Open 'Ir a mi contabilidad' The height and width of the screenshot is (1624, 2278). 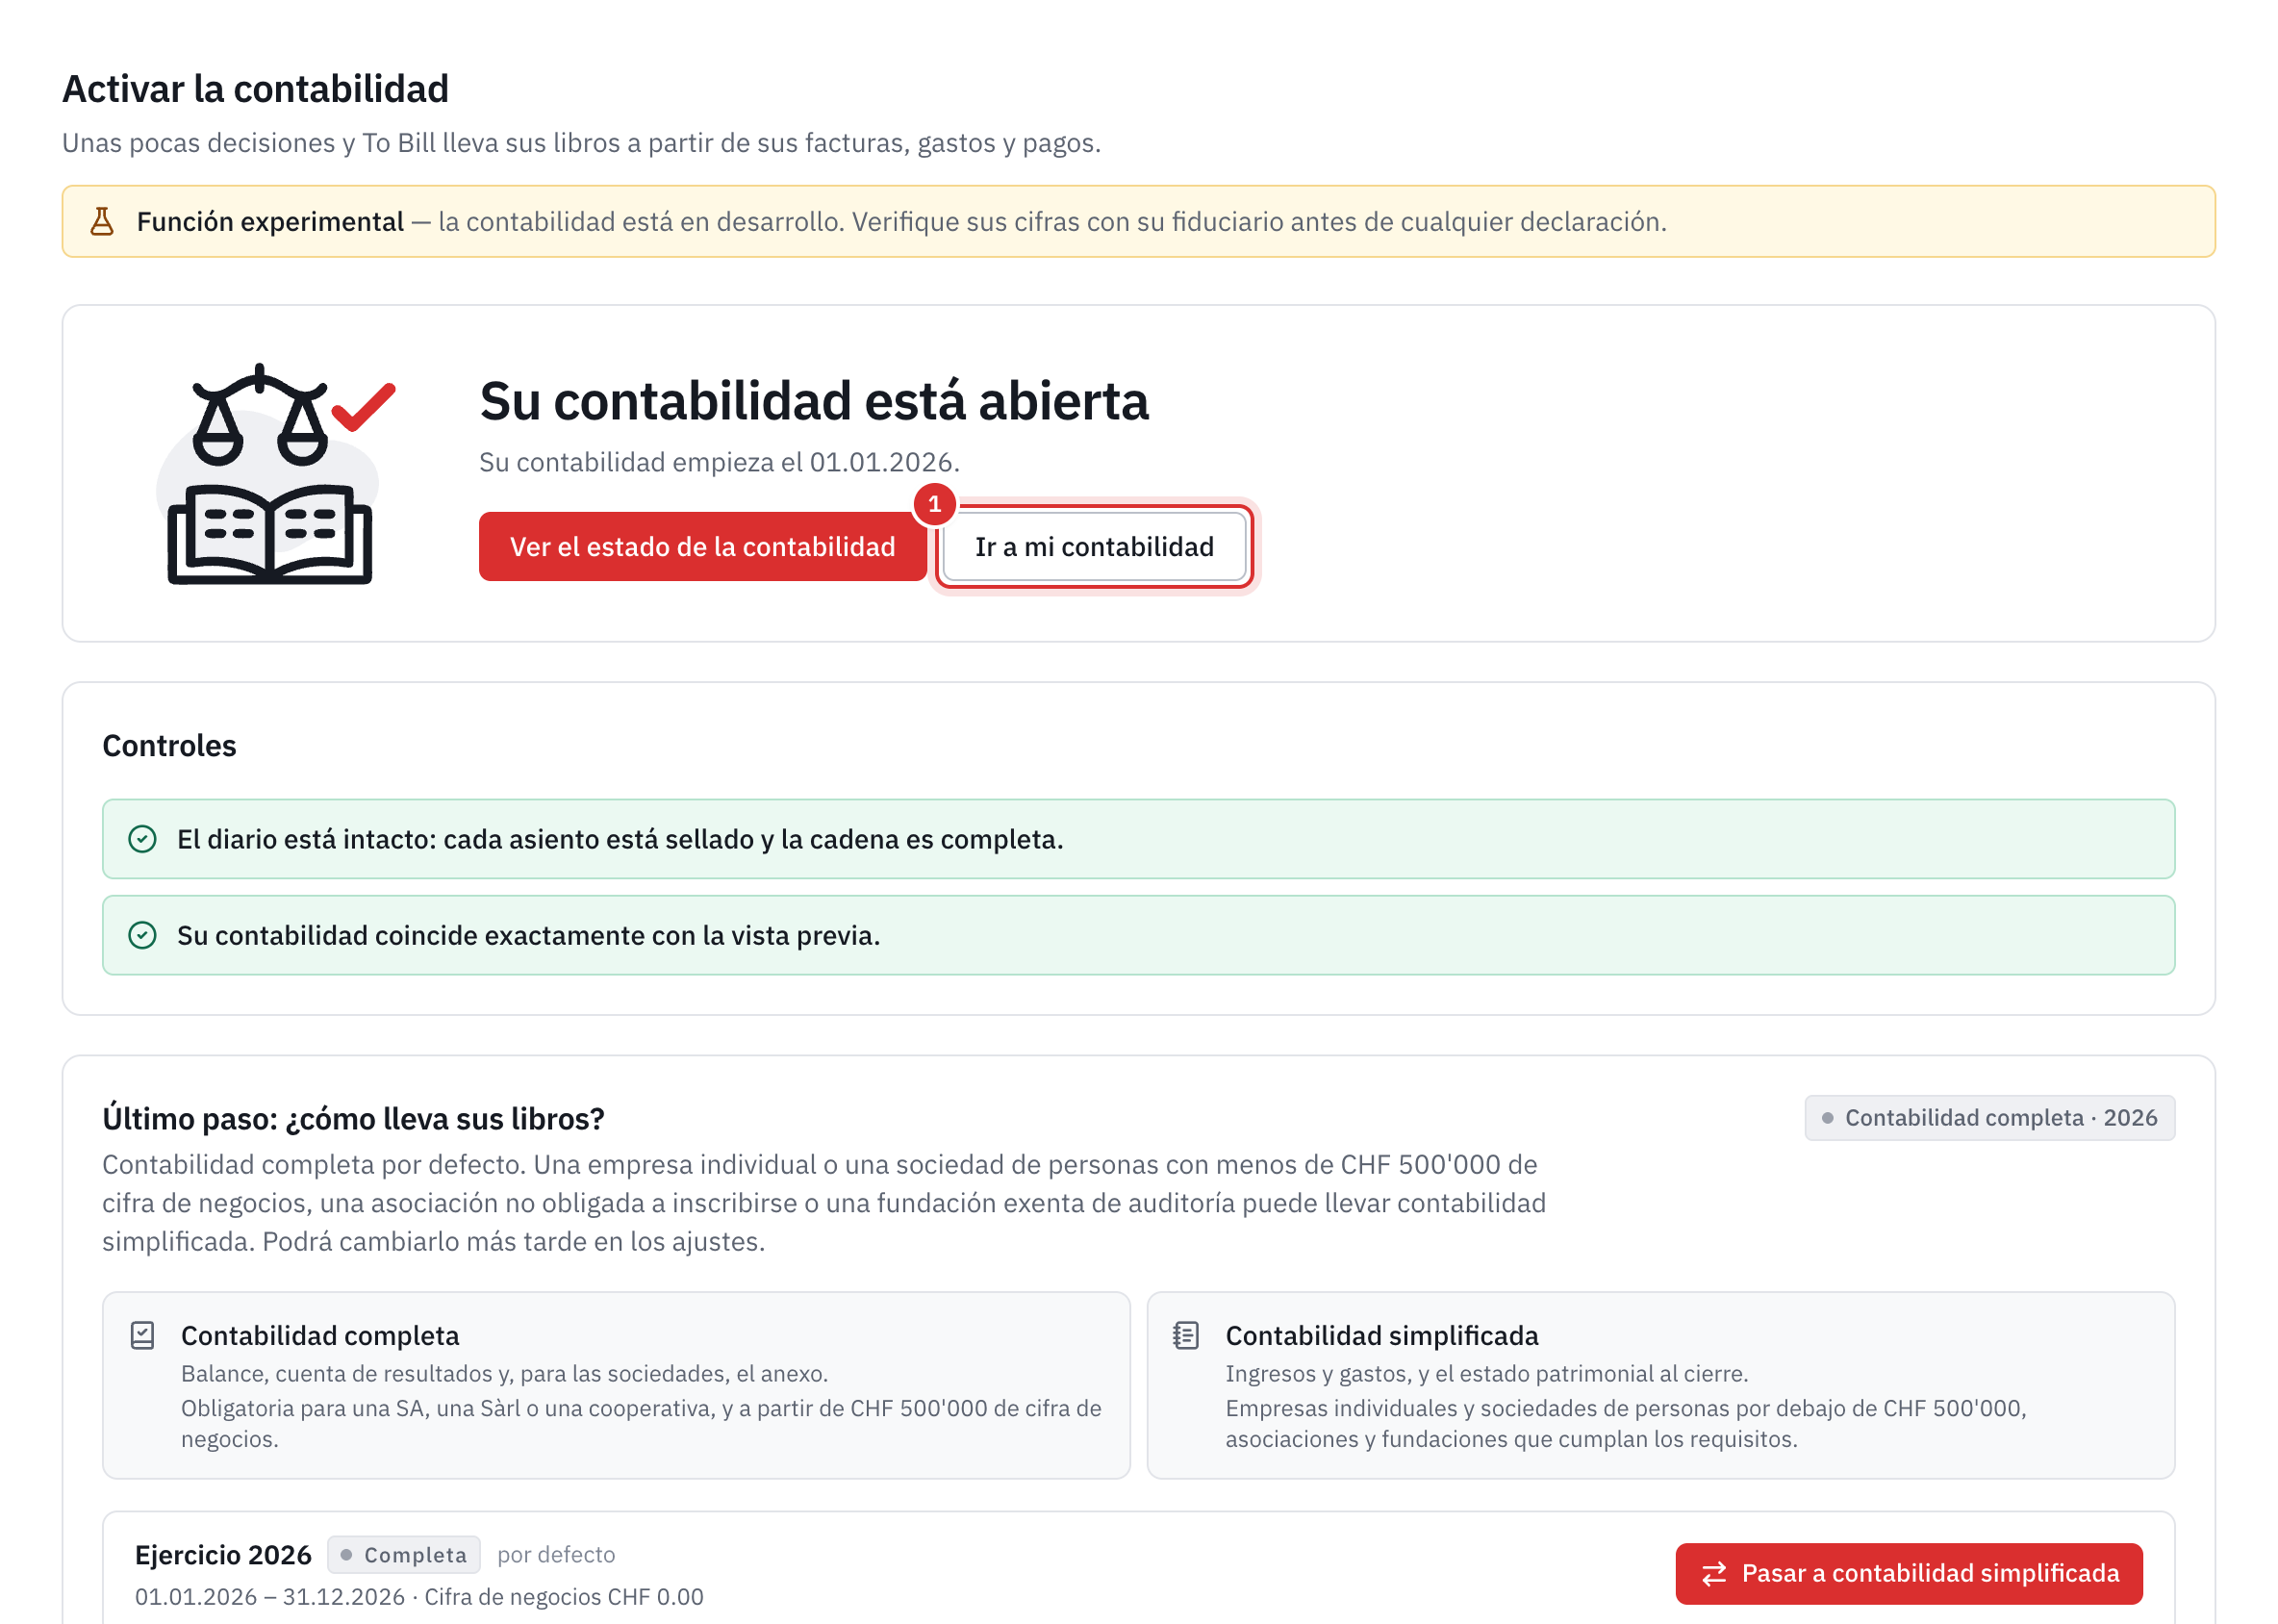click(1094, 547)
